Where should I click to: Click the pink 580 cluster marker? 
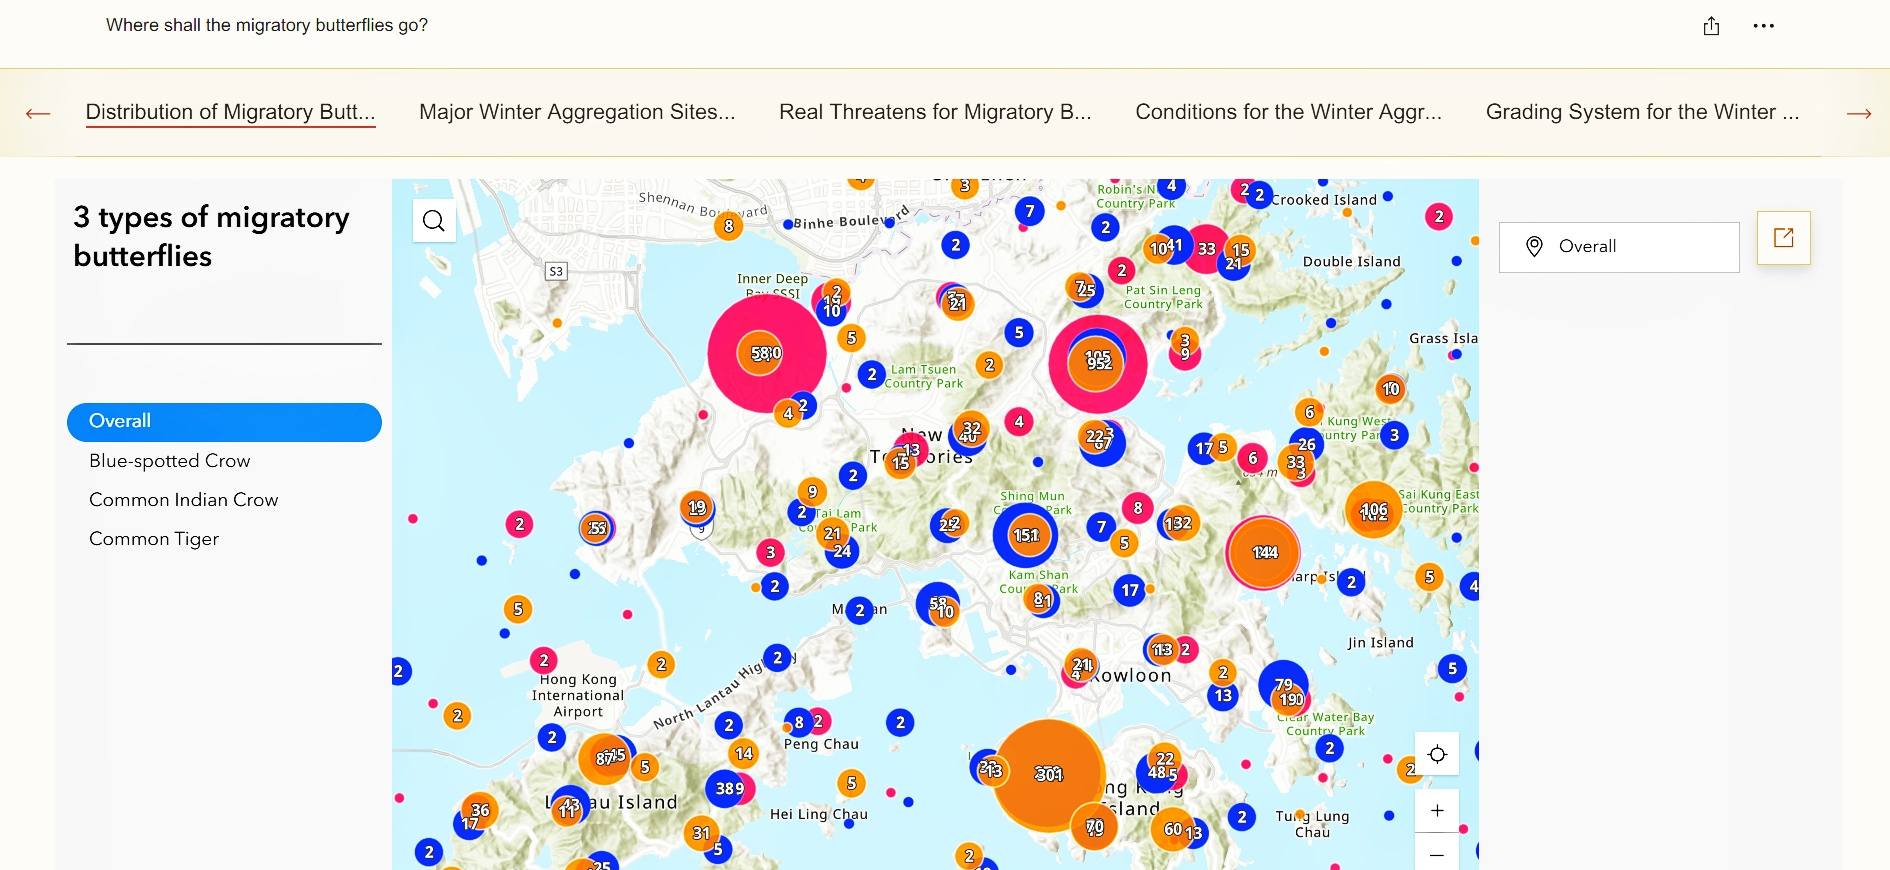(x=766, y=353)
